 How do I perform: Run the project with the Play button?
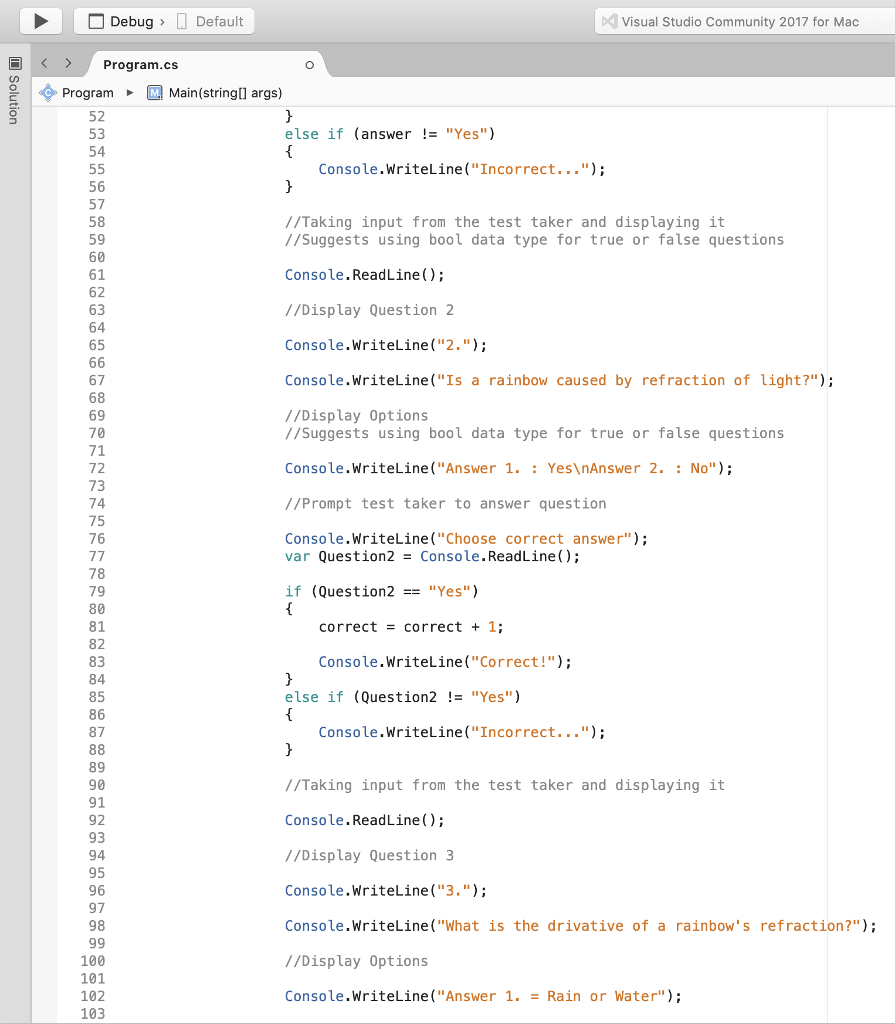[x=41, y=21]
